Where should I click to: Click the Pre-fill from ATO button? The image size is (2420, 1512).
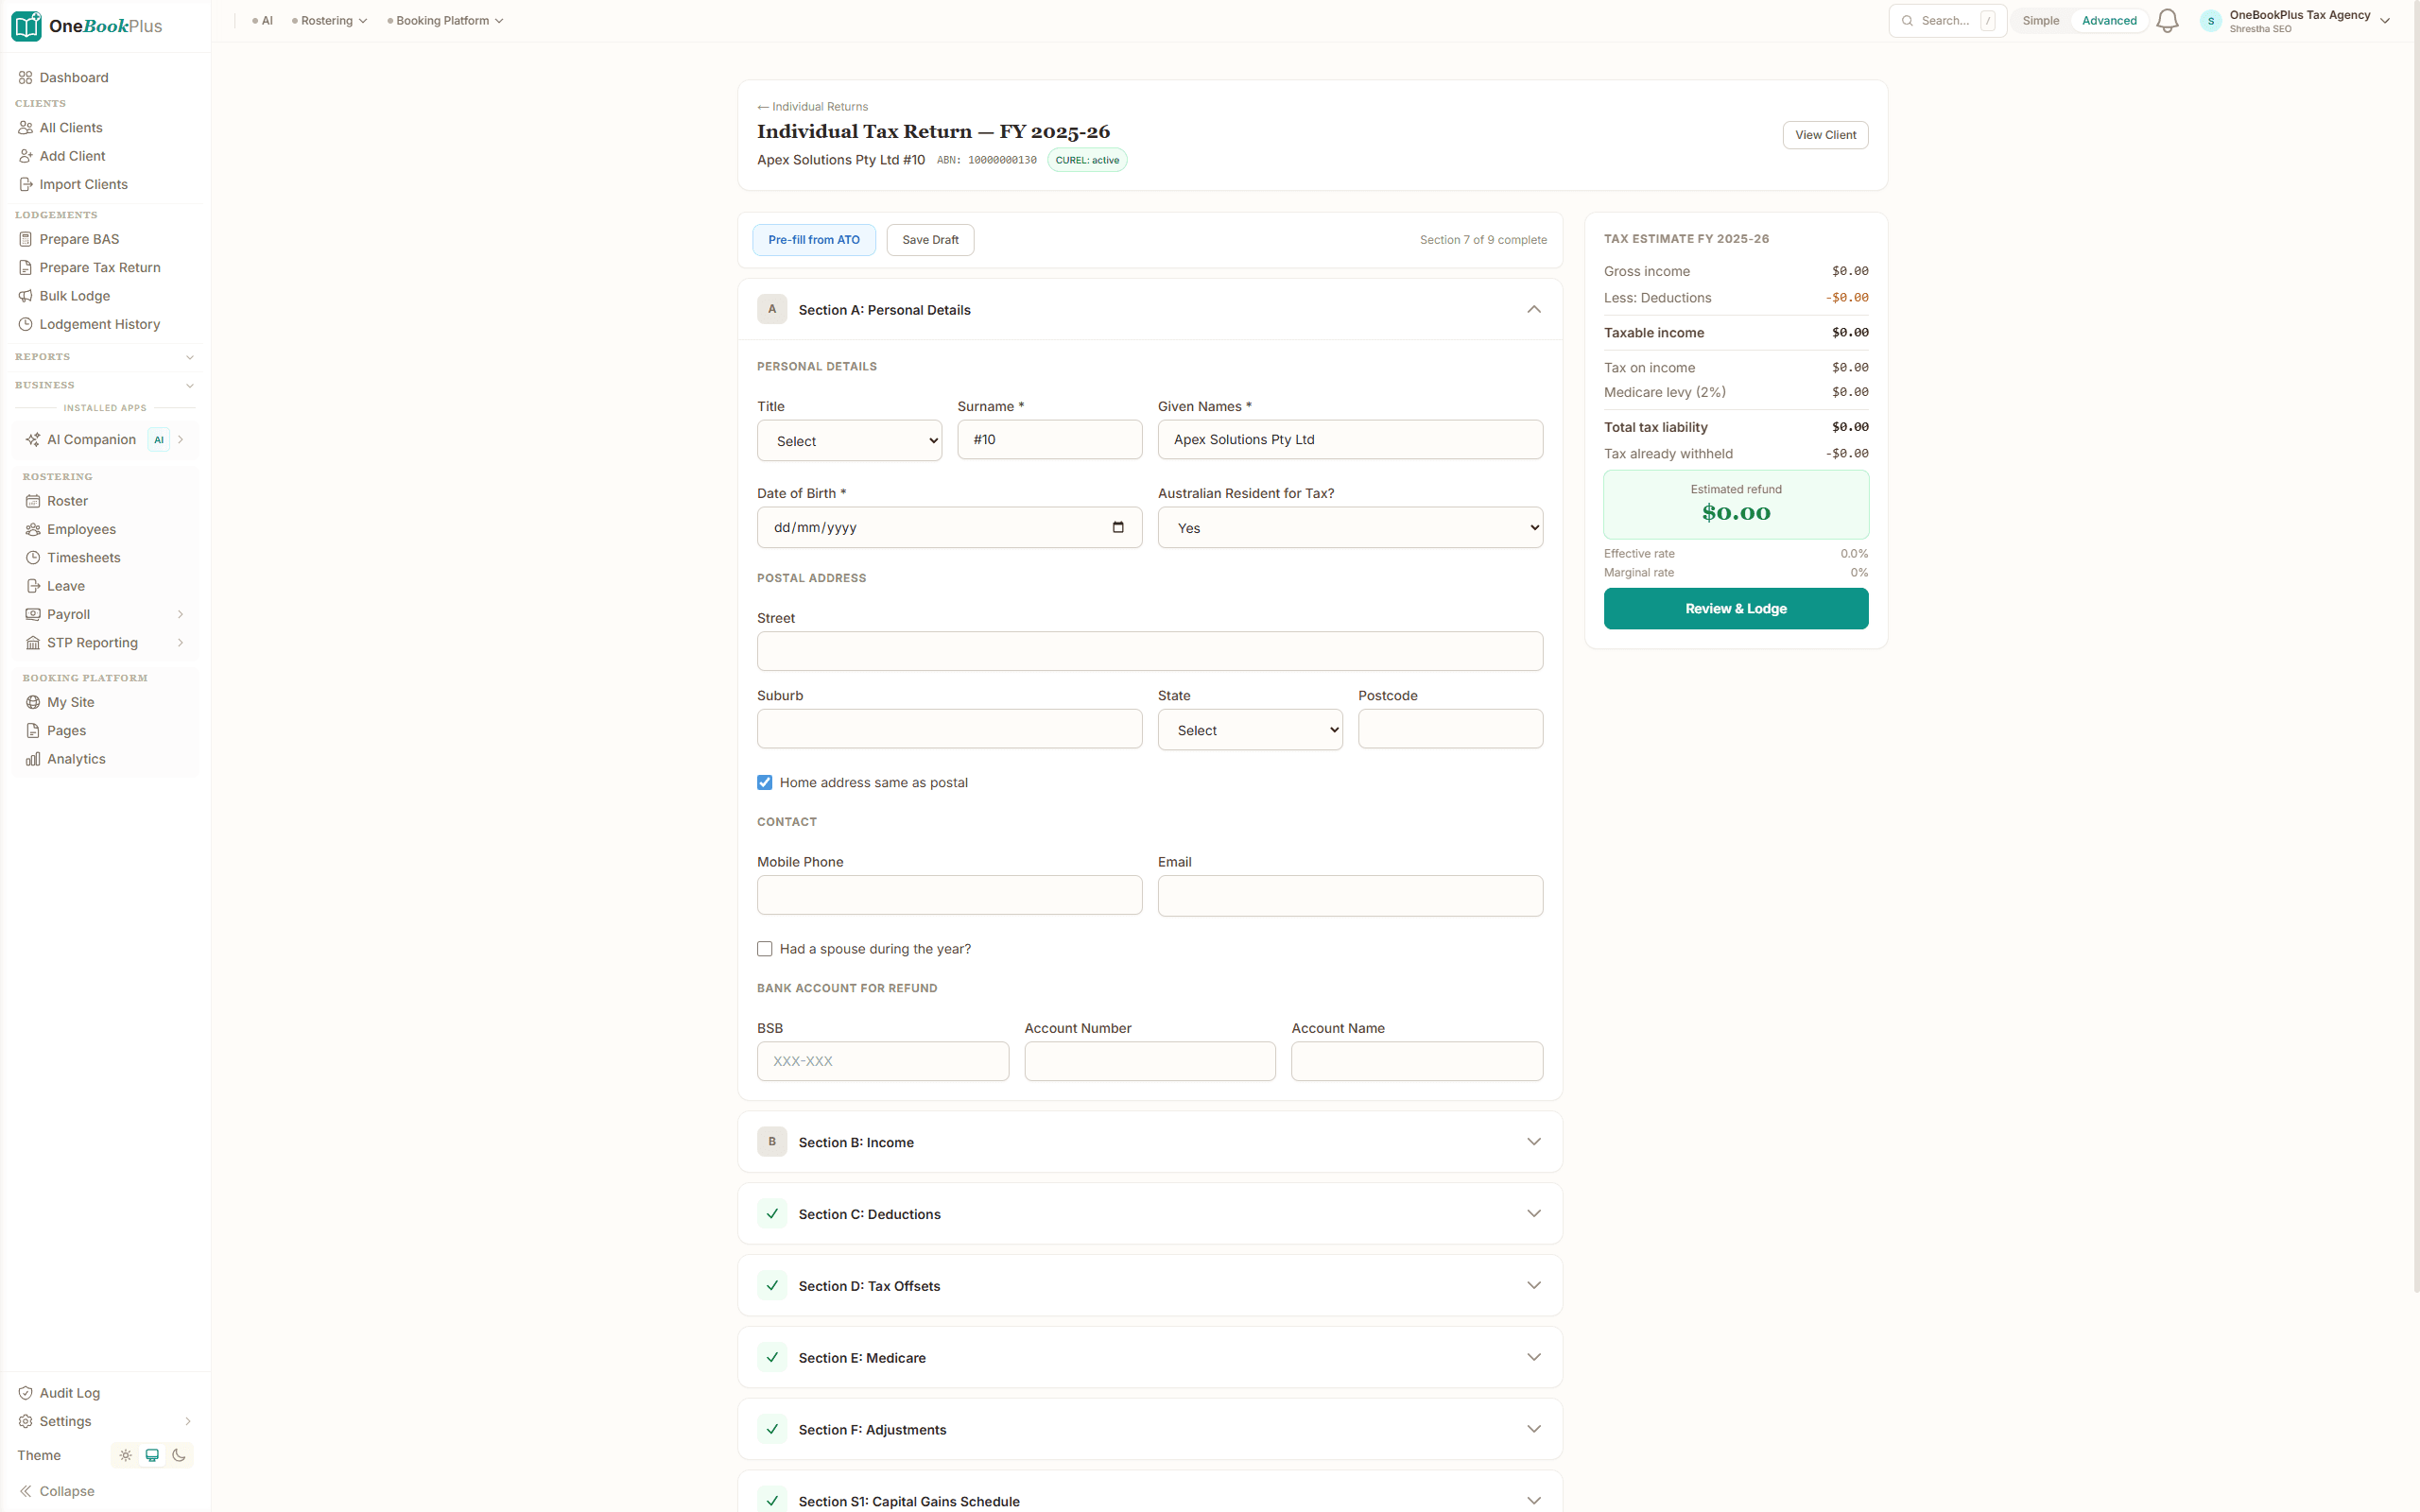click(813, 239)
